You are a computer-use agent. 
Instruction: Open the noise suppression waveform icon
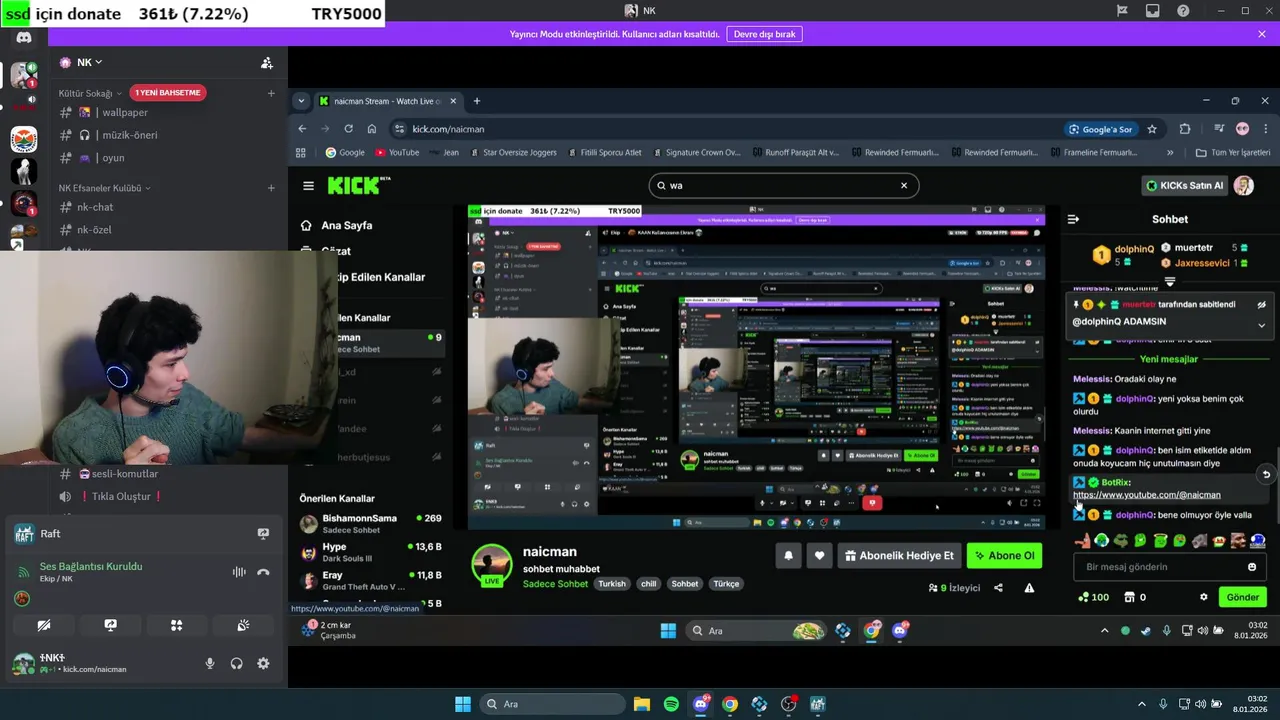point(239,572)
